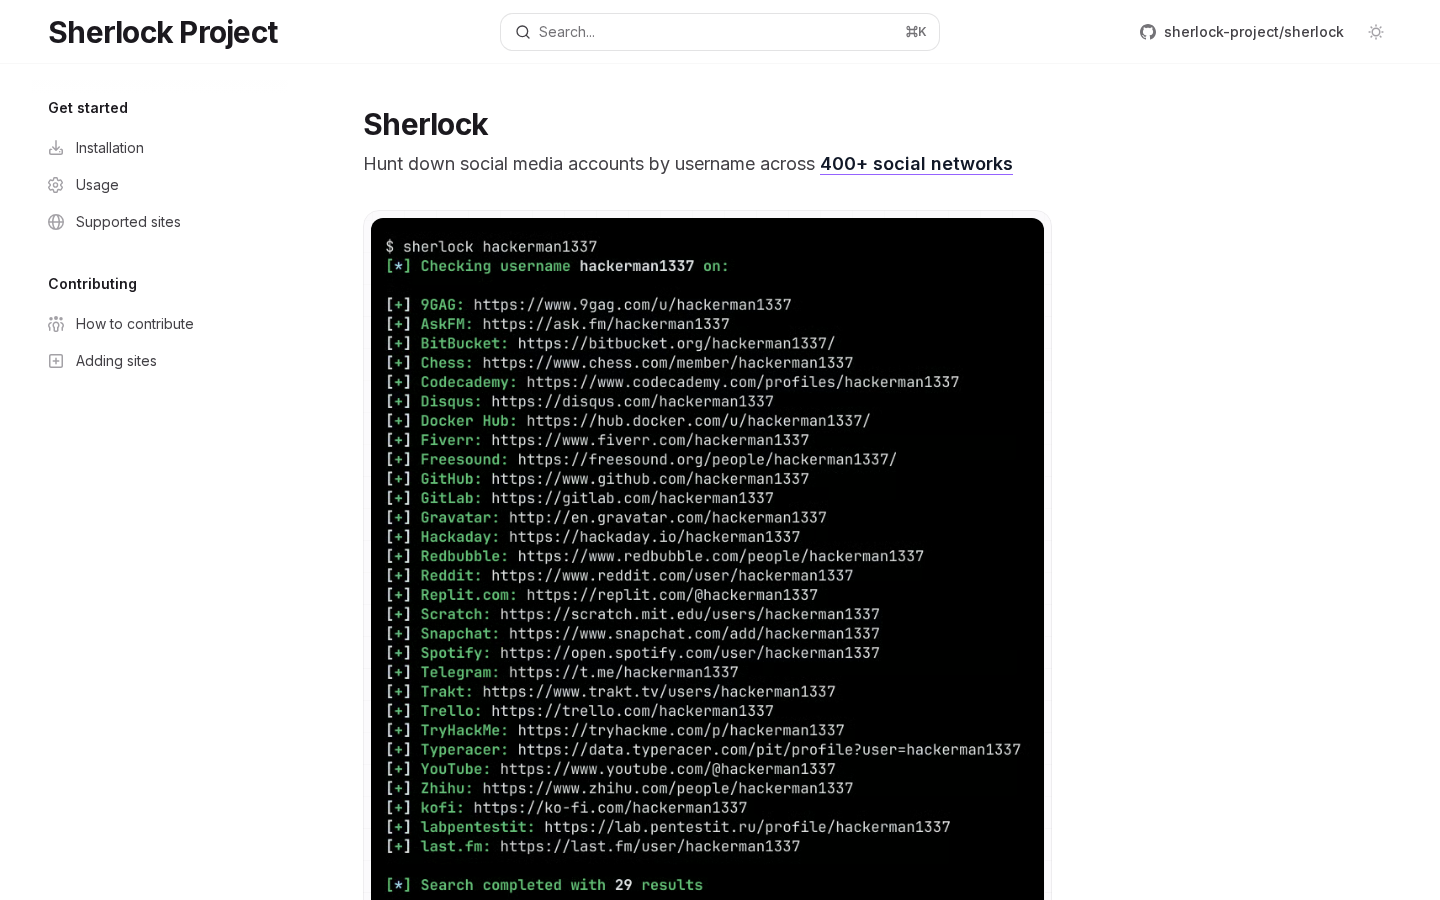Click the Contributing section heading
Viewport: 1440px width, 900px height.
tap(92, 284)
